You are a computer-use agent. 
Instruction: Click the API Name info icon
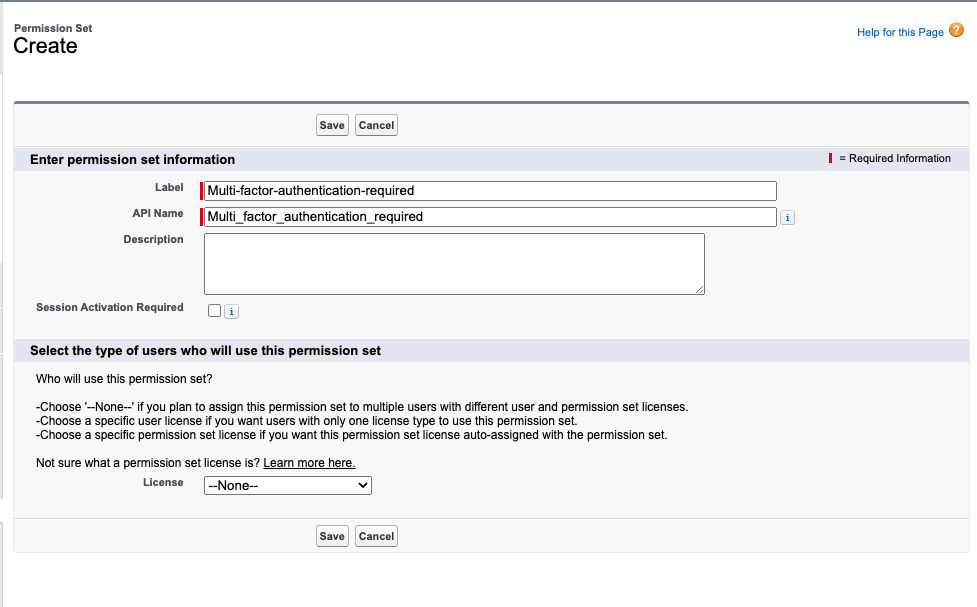(x=787, y=217)
